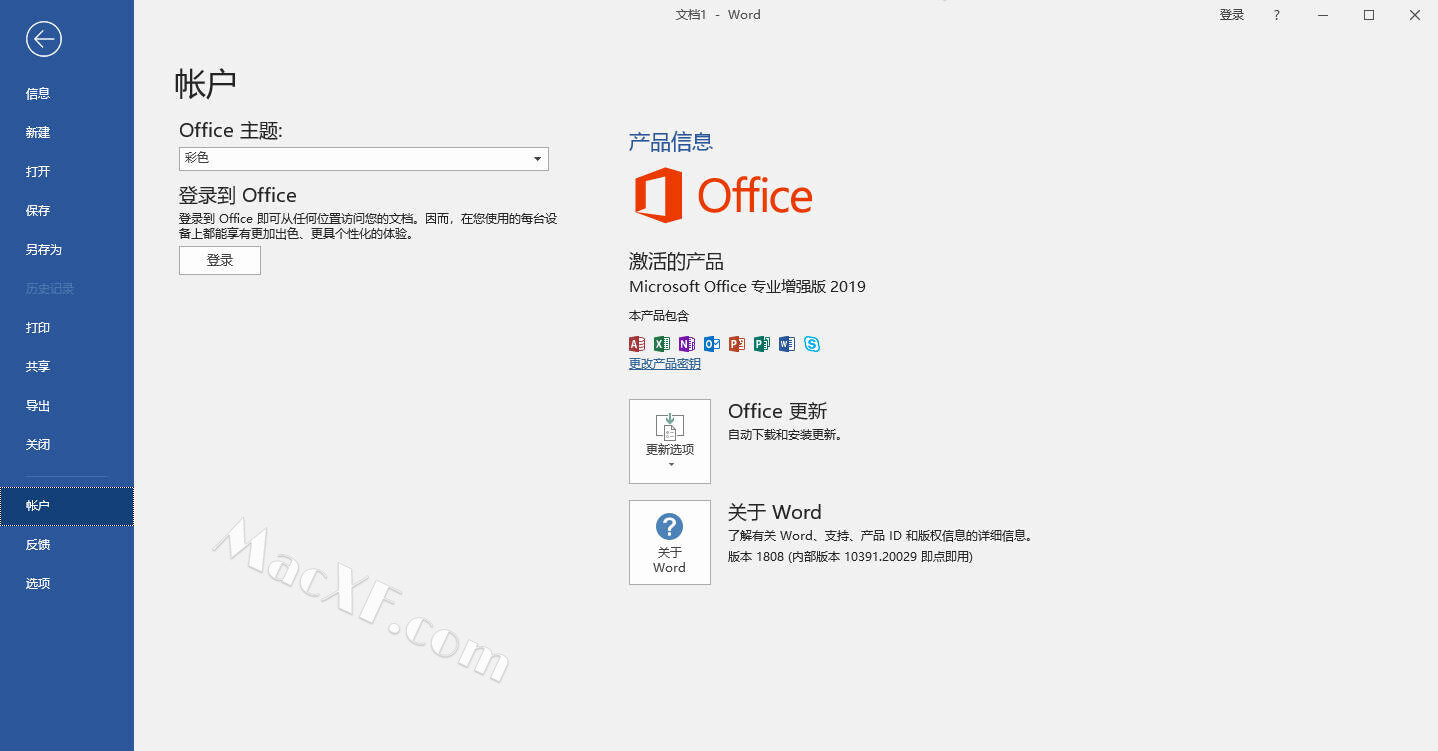Click the Word app icon in product list
Screen dimensions: 1438x751
[787, 344]
